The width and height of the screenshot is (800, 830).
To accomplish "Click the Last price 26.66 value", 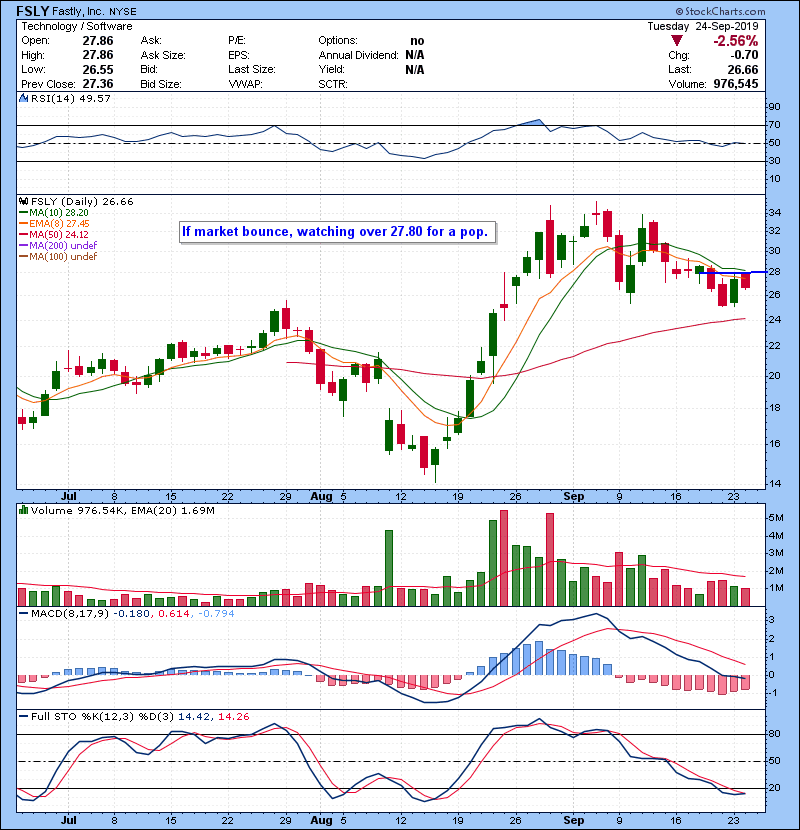I will click(x=742, y=69).
